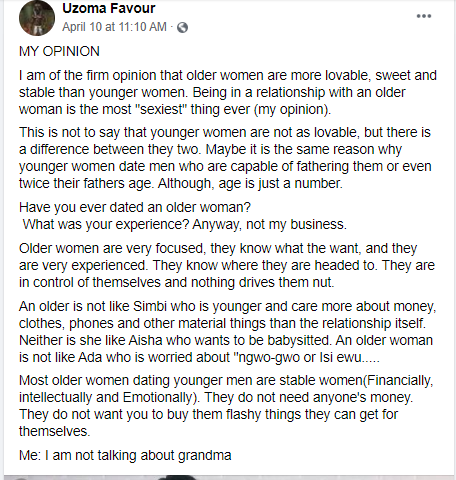Visit the Uzoma Favour profile name link
The height and width of the screenshot is (480, 456).
(109, 9)
